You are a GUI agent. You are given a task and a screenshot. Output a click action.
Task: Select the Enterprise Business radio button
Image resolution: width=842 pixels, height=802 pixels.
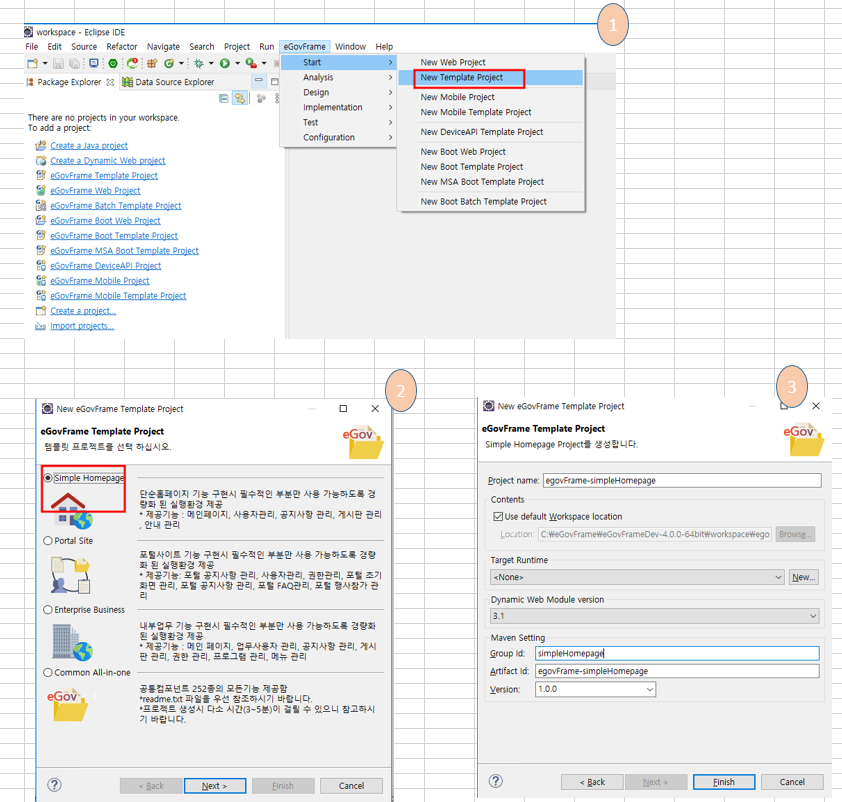pos(48,610)
